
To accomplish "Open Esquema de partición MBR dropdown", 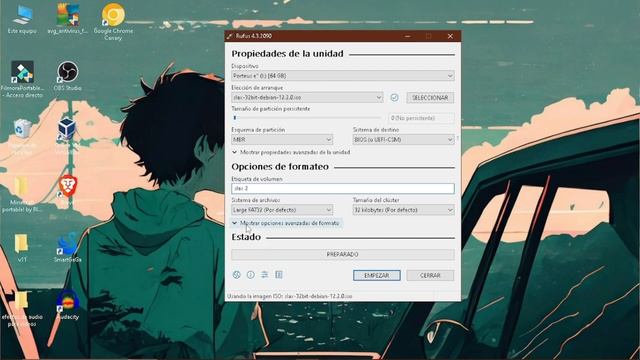I will tap(282, 140).
